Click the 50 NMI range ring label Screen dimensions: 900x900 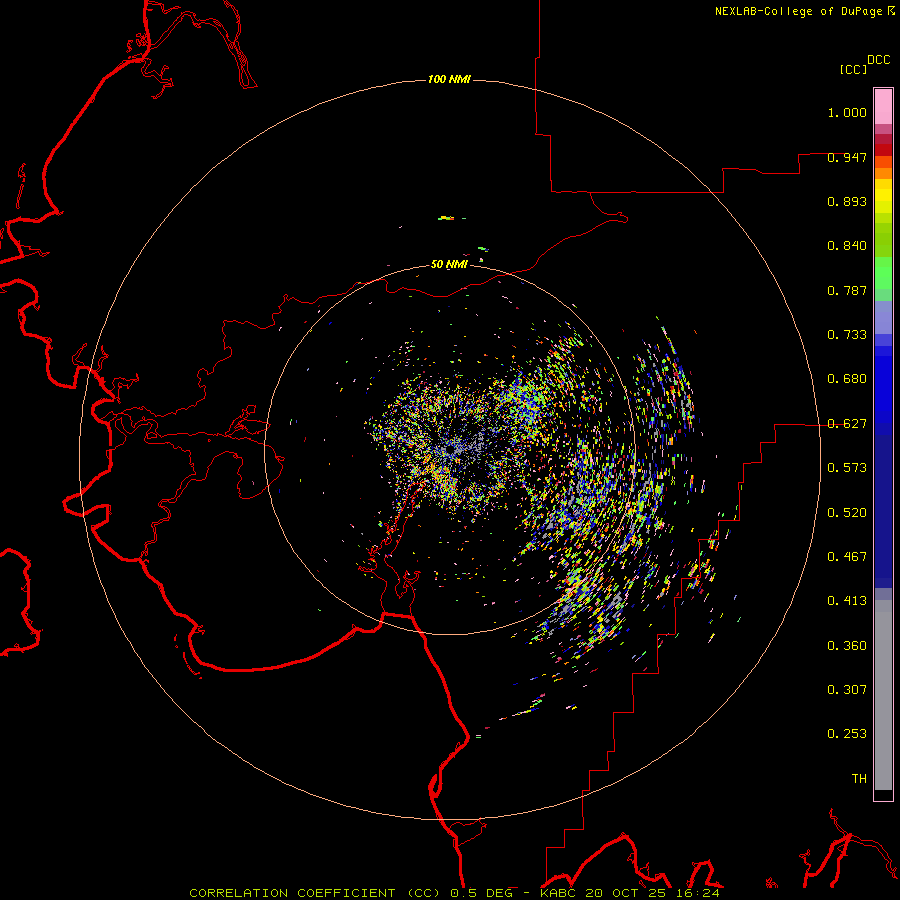point(449,264)
